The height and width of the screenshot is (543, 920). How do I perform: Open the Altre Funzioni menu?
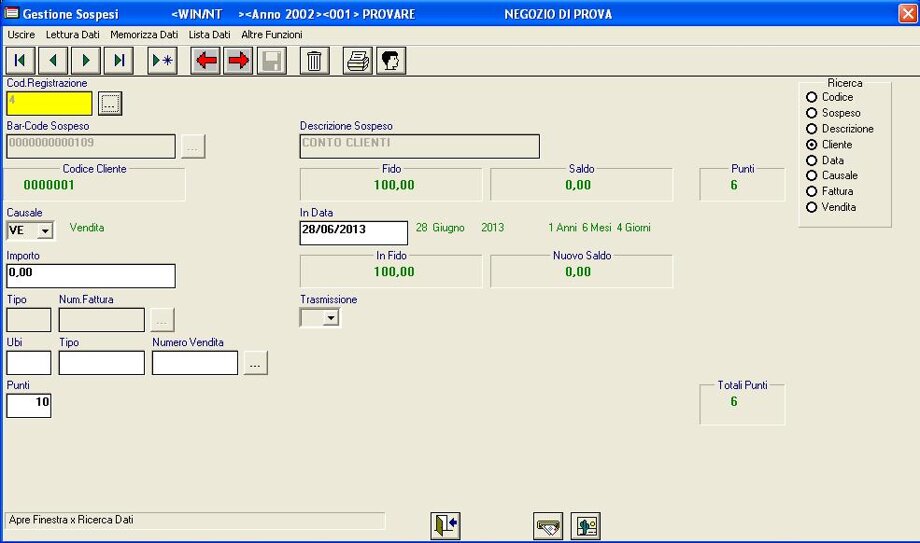271,34
